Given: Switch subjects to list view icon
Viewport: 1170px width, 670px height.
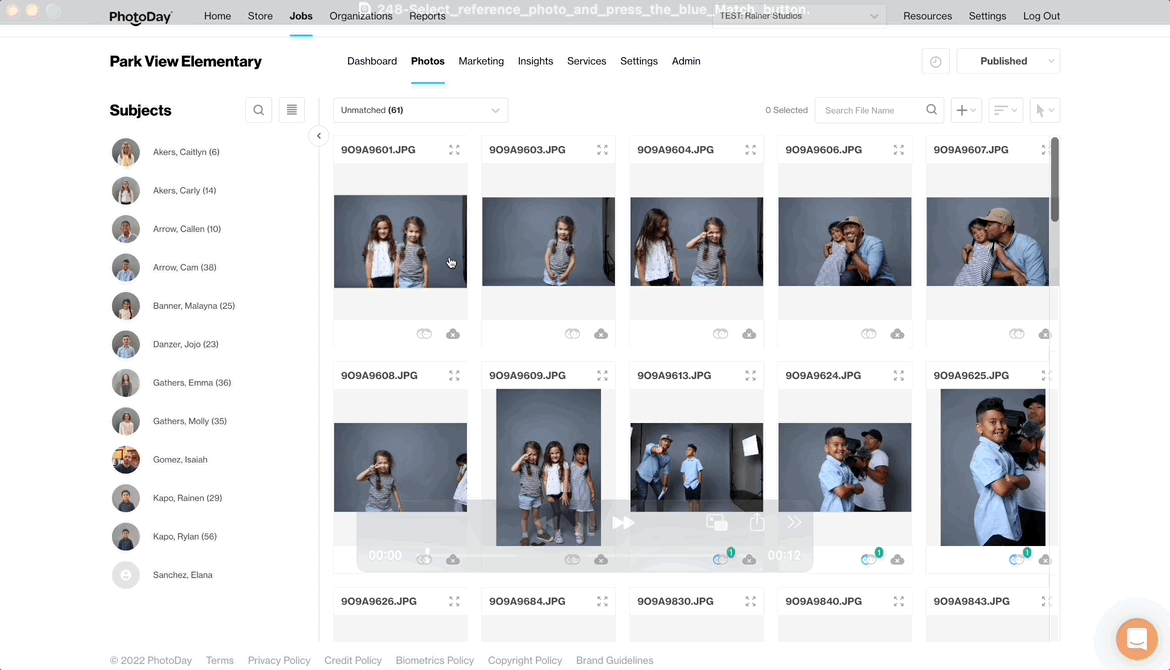Looking at the screenshot, I should [291, 110].
